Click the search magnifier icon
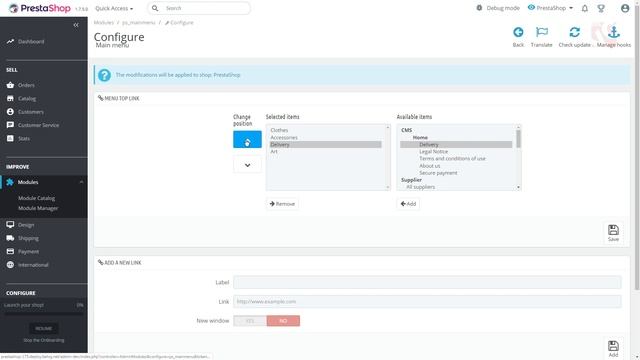 (155, 8)
